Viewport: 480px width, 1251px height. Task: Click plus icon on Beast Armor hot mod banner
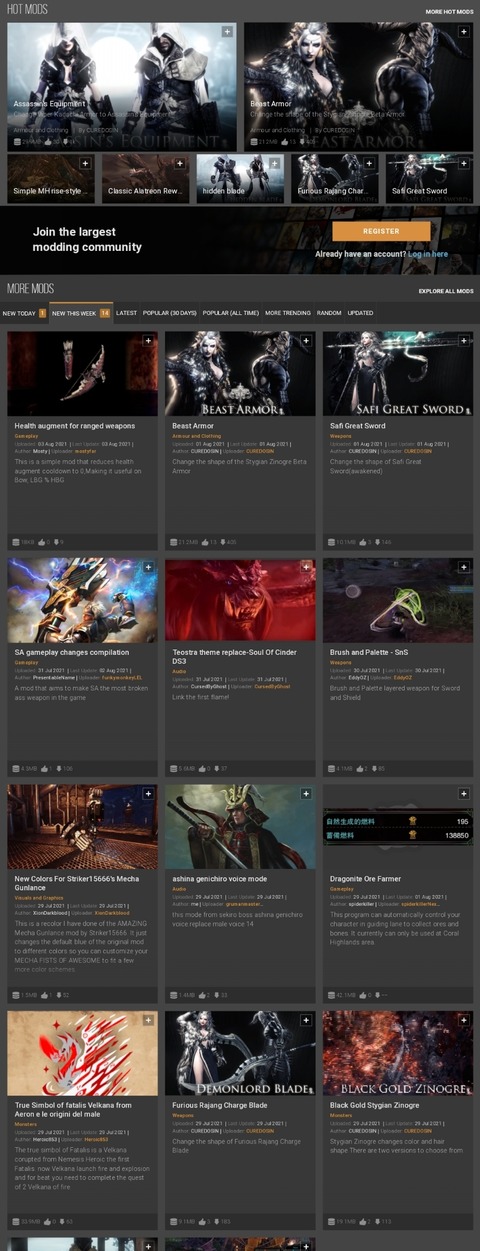[x=464, y=32]
